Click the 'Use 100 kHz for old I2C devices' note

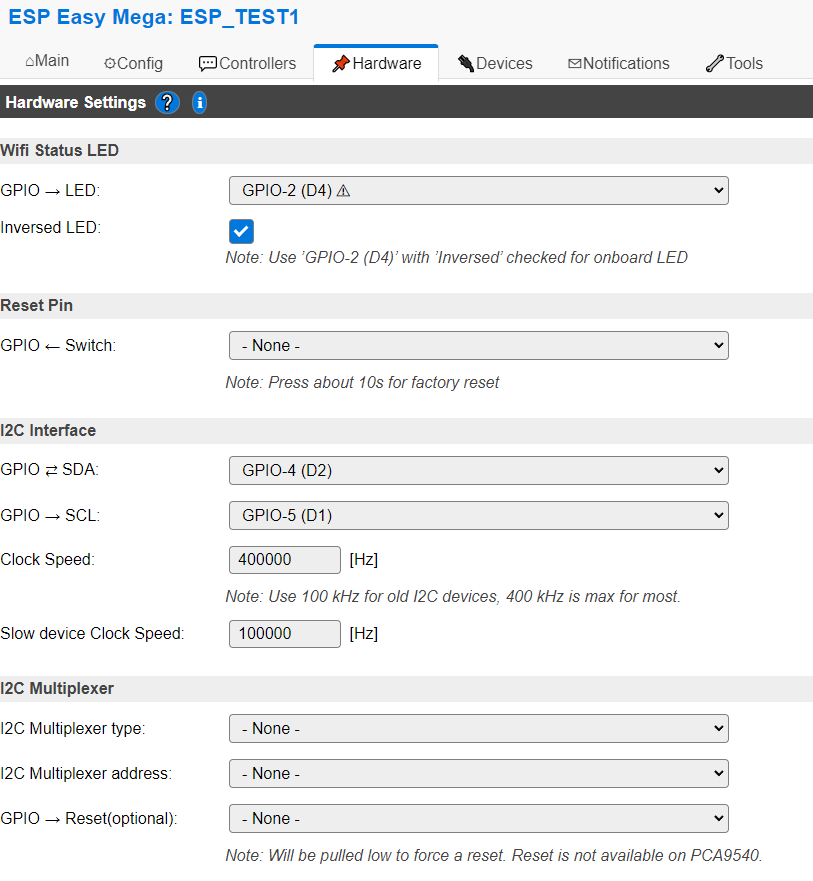pos(453,596)
